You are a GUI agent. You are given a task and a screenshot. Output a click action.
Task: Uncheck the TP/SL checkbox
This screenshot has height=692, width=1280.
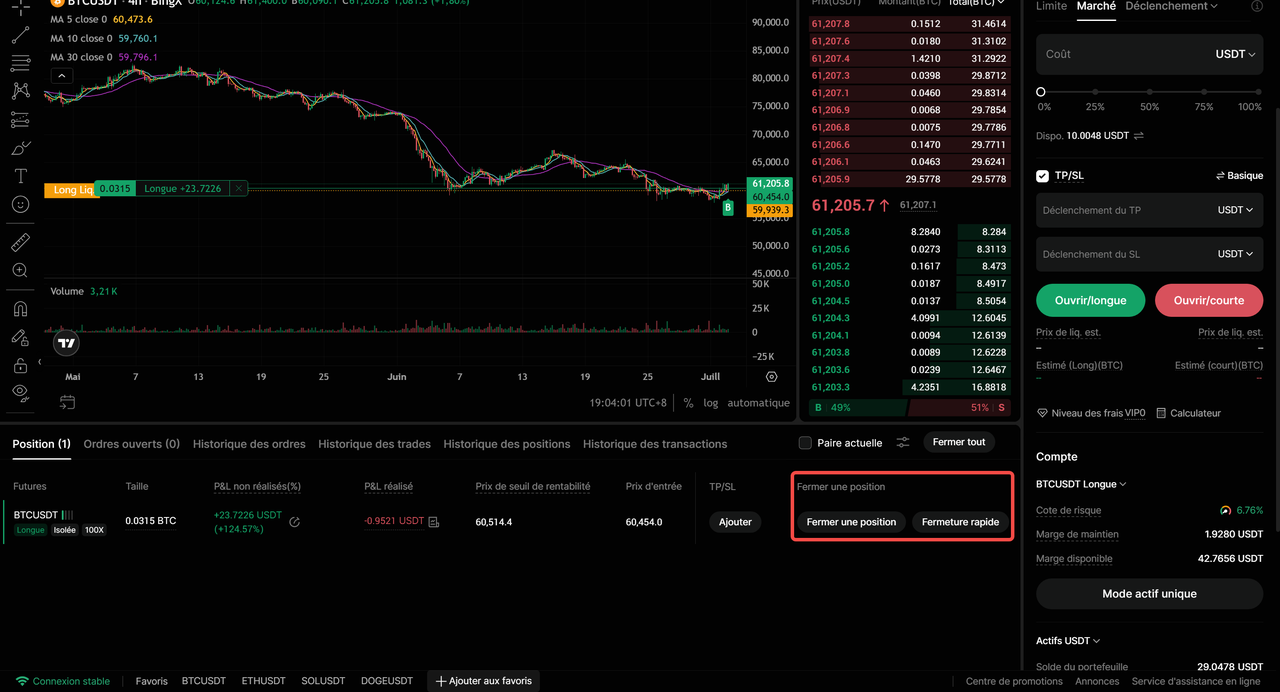click(x=1043, y=176)
